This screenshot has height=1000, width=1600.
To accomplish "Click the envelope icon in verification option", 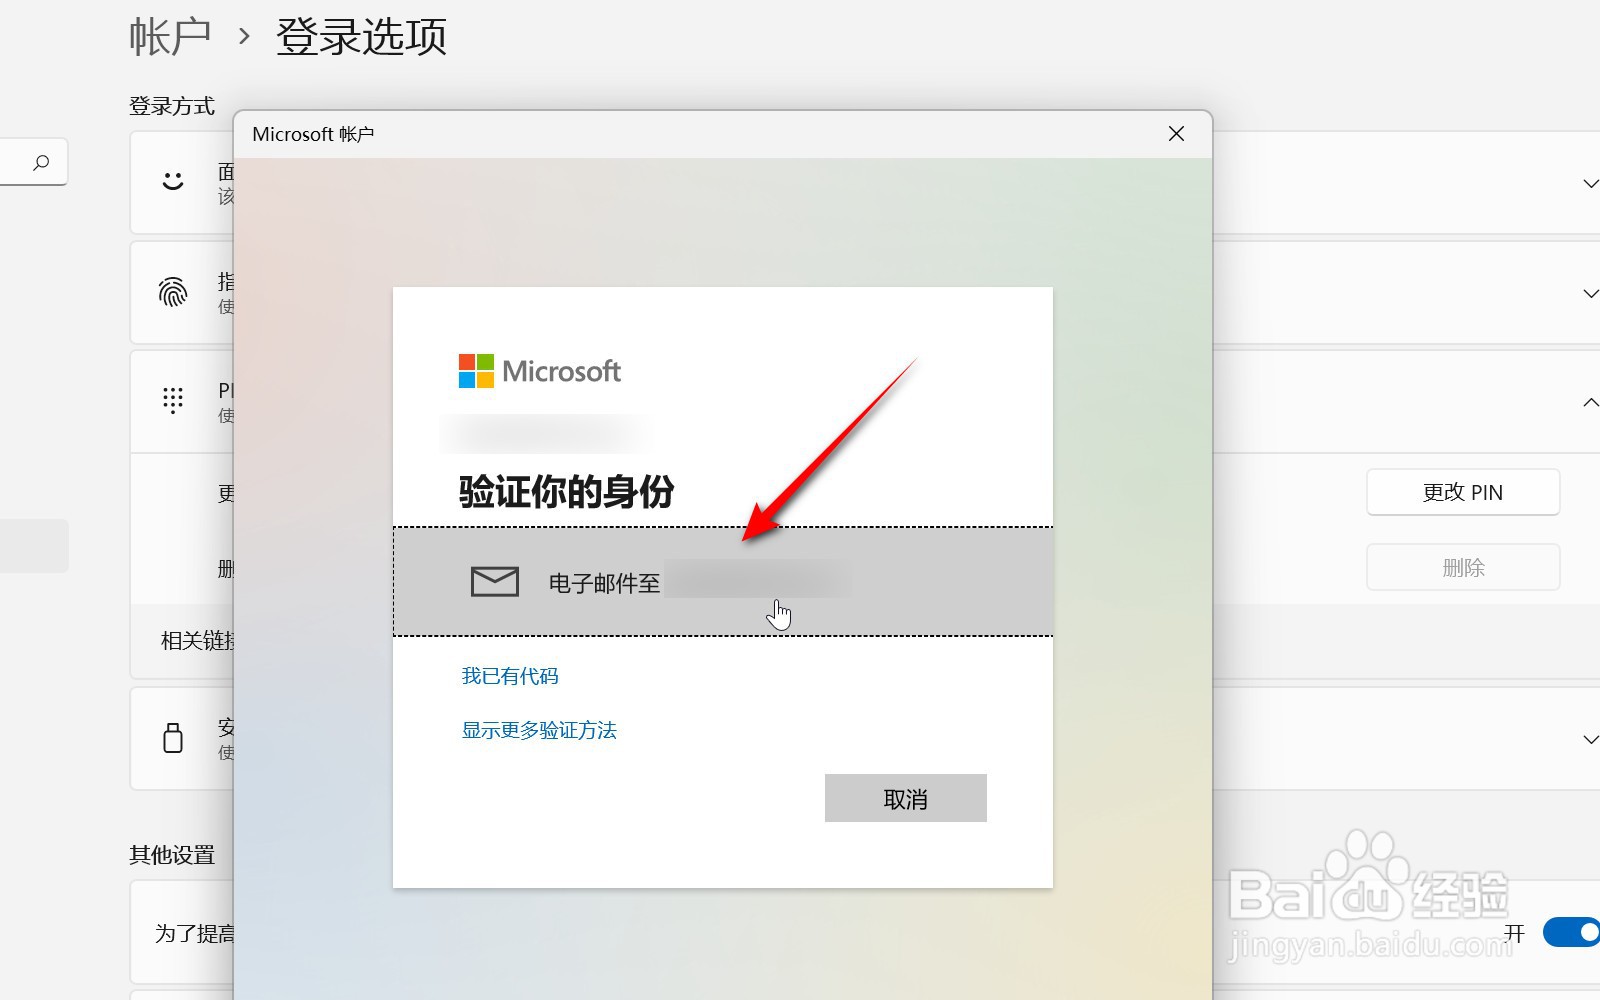I will coord(495,581).
